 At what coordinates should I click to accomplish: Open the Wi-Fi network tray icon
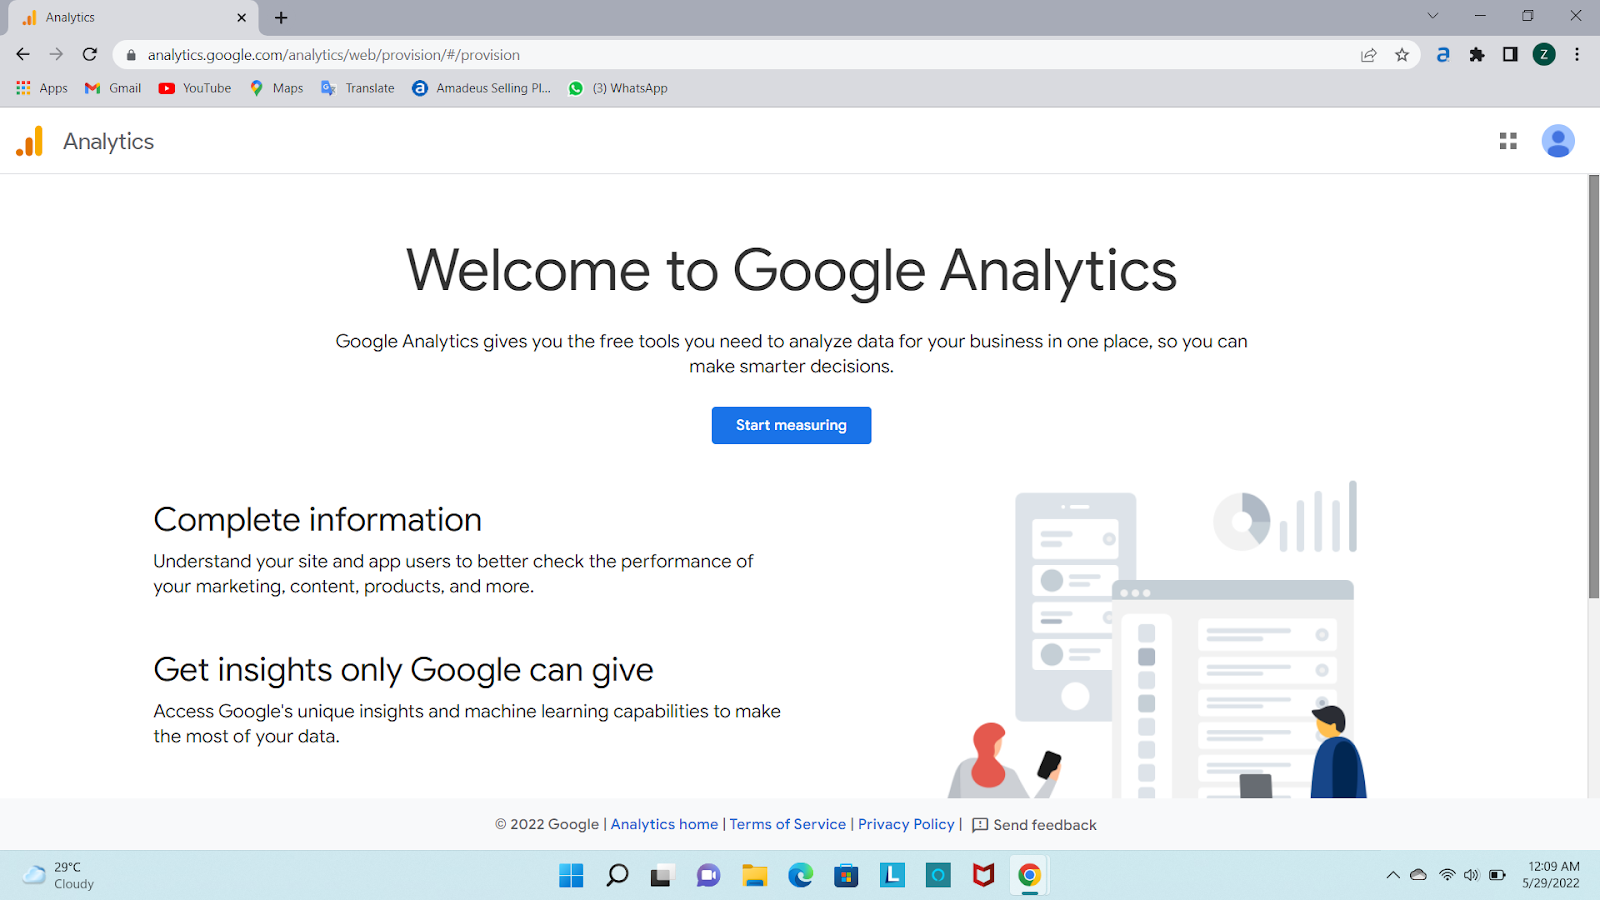(x=1447, y=875)
